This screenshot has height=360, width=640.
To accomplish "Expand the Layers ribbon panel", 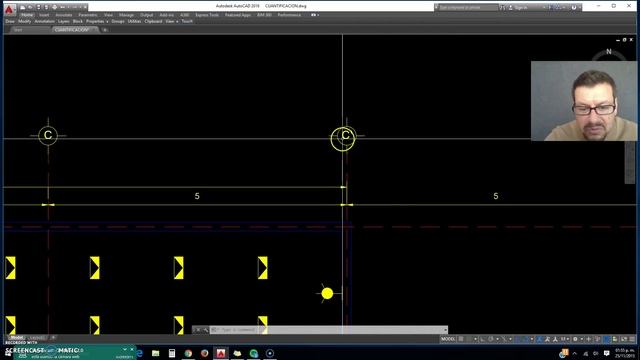I will pos(64,21).
